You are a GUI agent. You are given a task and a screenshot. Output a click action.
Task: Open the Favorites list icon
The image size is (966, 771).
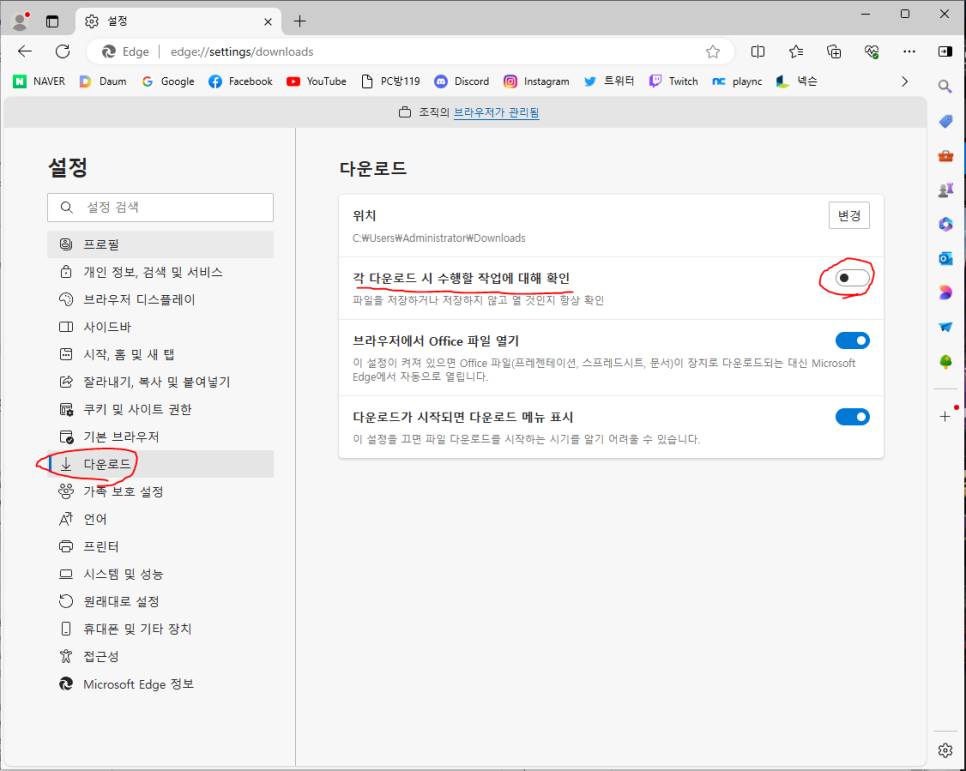coord(796,51)
